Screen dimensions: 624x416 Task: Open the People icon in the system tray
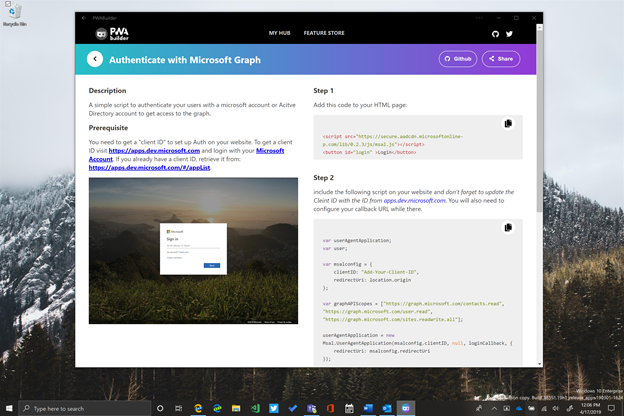pos(479,408)
